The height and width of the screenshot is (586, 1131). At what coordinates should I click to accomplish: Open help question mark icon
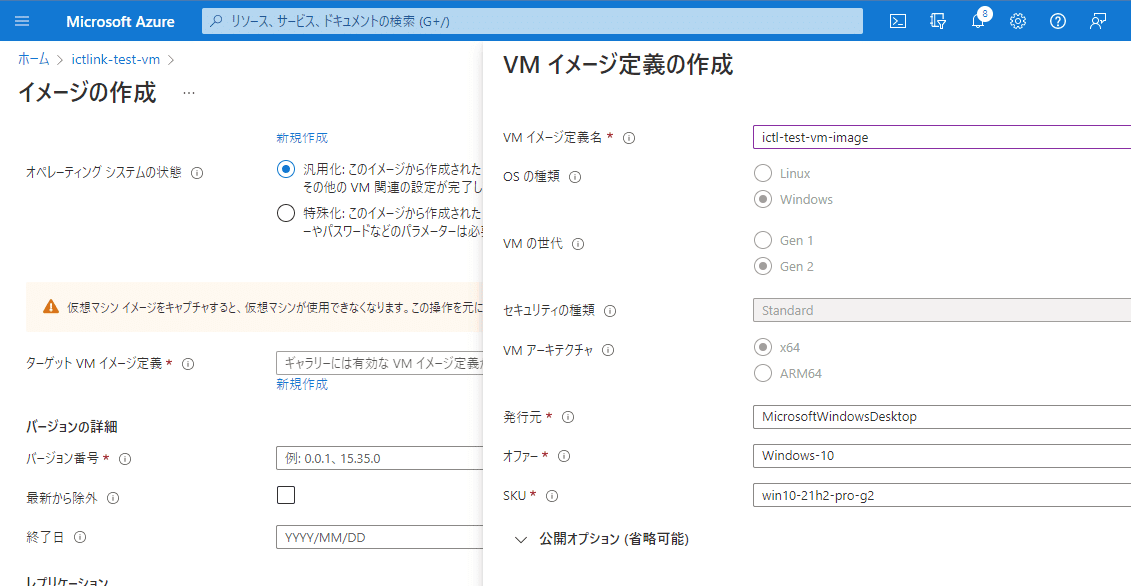pos(1057,21)
